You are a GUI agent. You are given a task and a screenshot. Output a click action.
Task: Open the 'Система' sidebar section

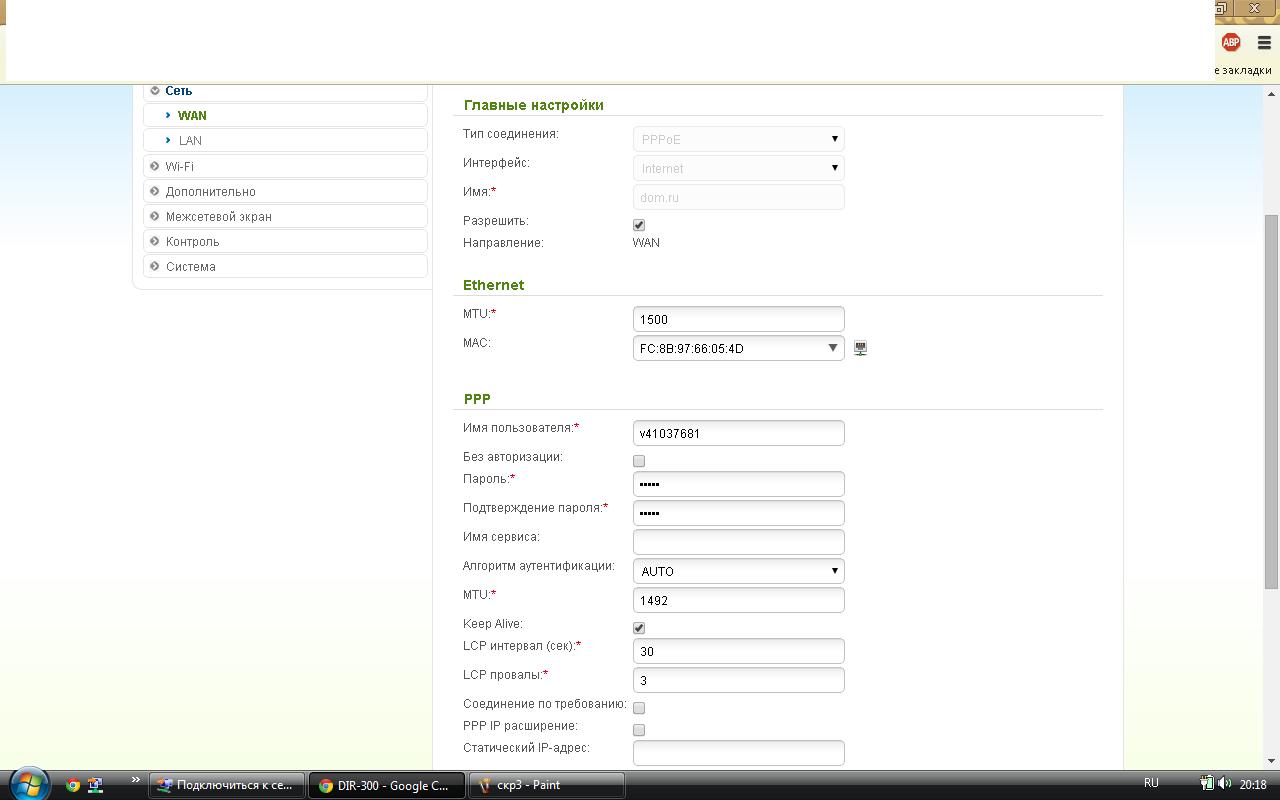190,266
